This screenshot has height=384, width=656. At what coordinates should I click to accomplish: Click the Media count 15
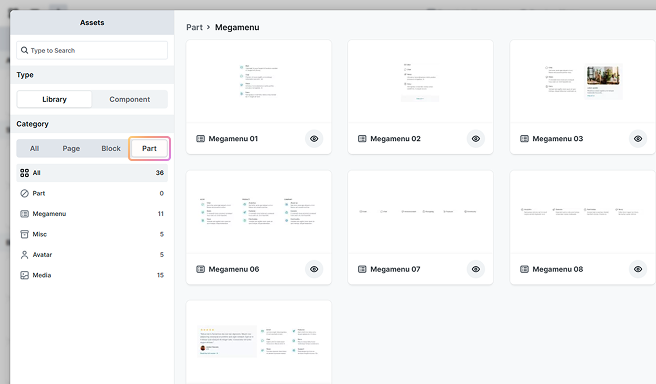click(160, 275)
